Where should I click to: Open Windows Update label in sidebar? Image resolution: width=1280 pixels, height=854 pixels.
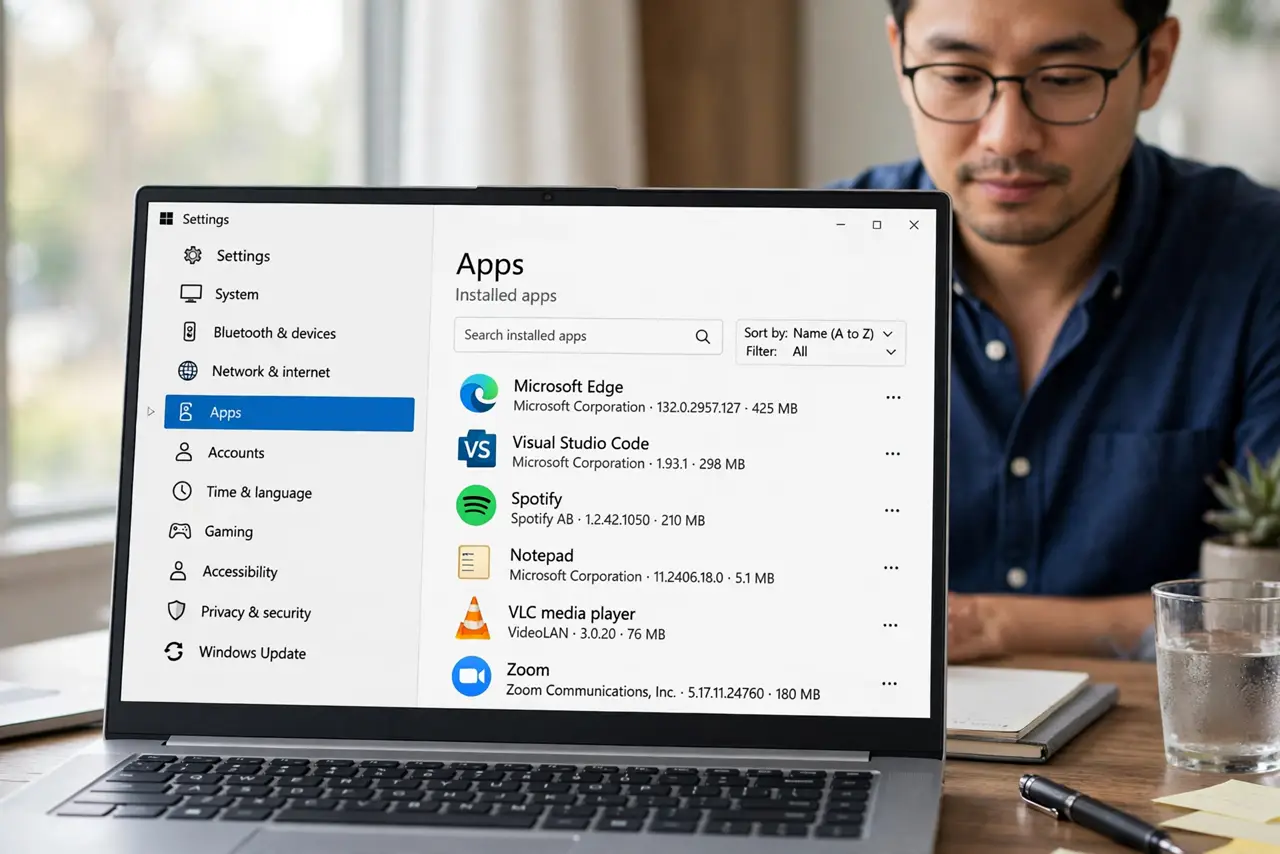point(252,652)
